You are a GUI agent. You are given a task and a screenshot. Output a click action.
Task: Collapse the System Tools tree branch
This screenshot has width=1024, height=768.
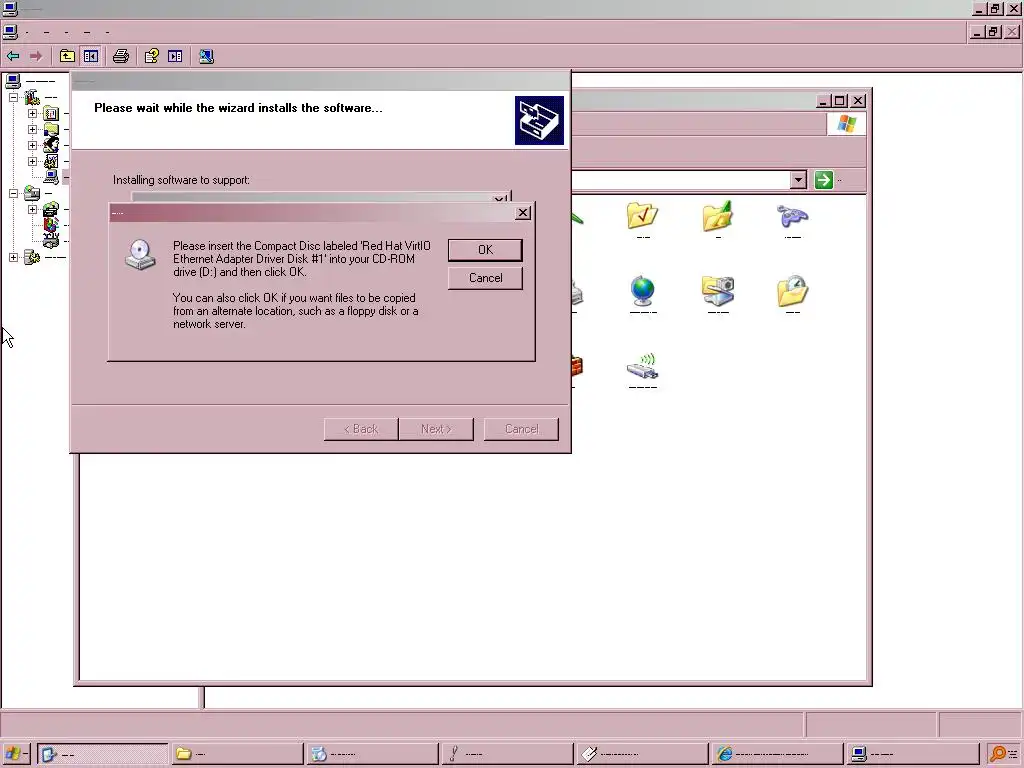13,97
